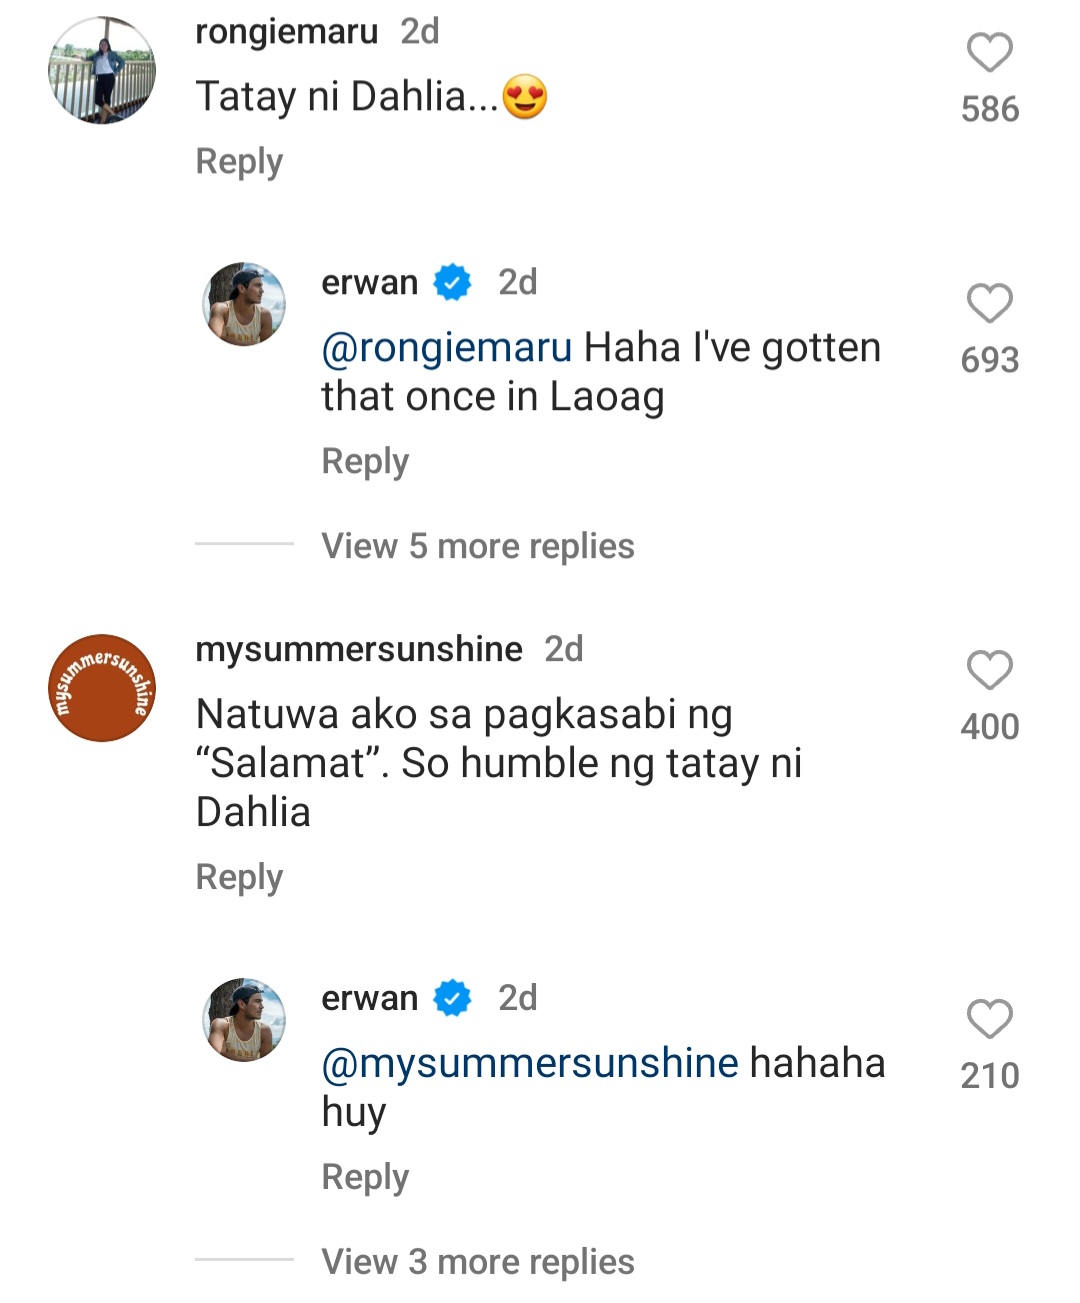Tap the 2d timestamp on erwan's reply
This screenshot has height=1303, width=1080.
518,281
